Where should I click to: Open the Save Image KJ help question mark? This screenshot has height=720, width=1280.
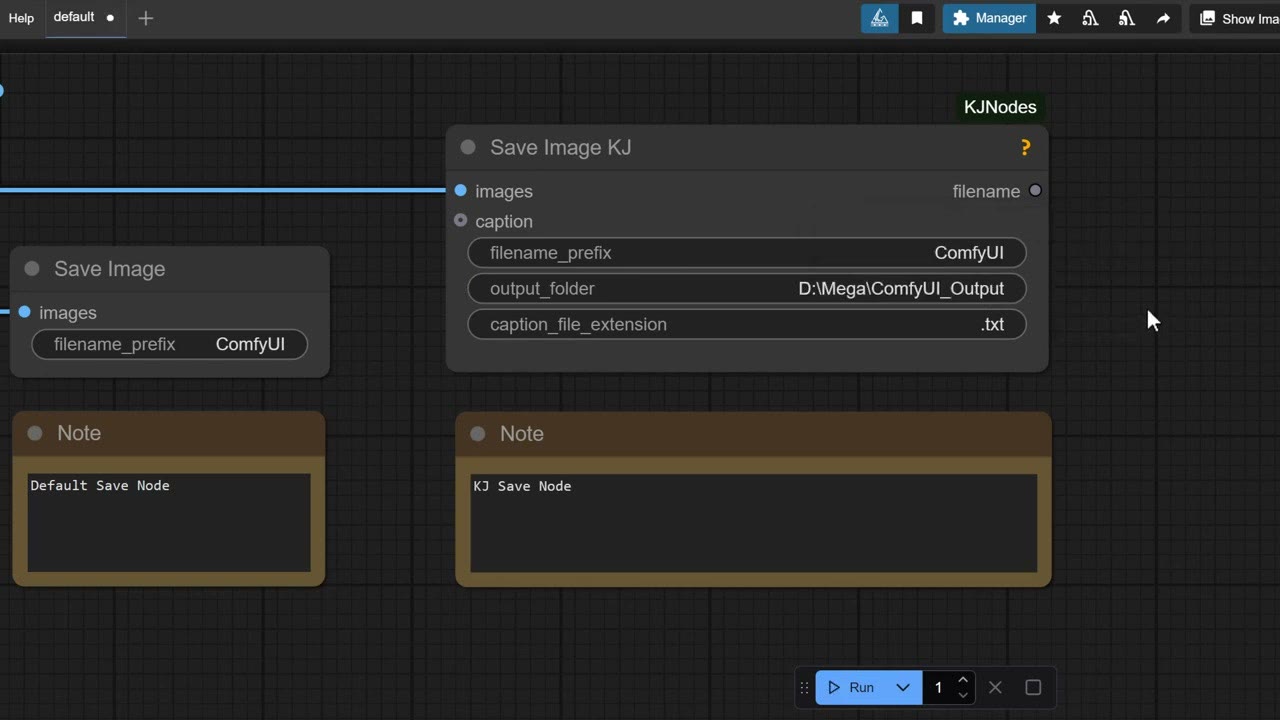pos(1025,148)
